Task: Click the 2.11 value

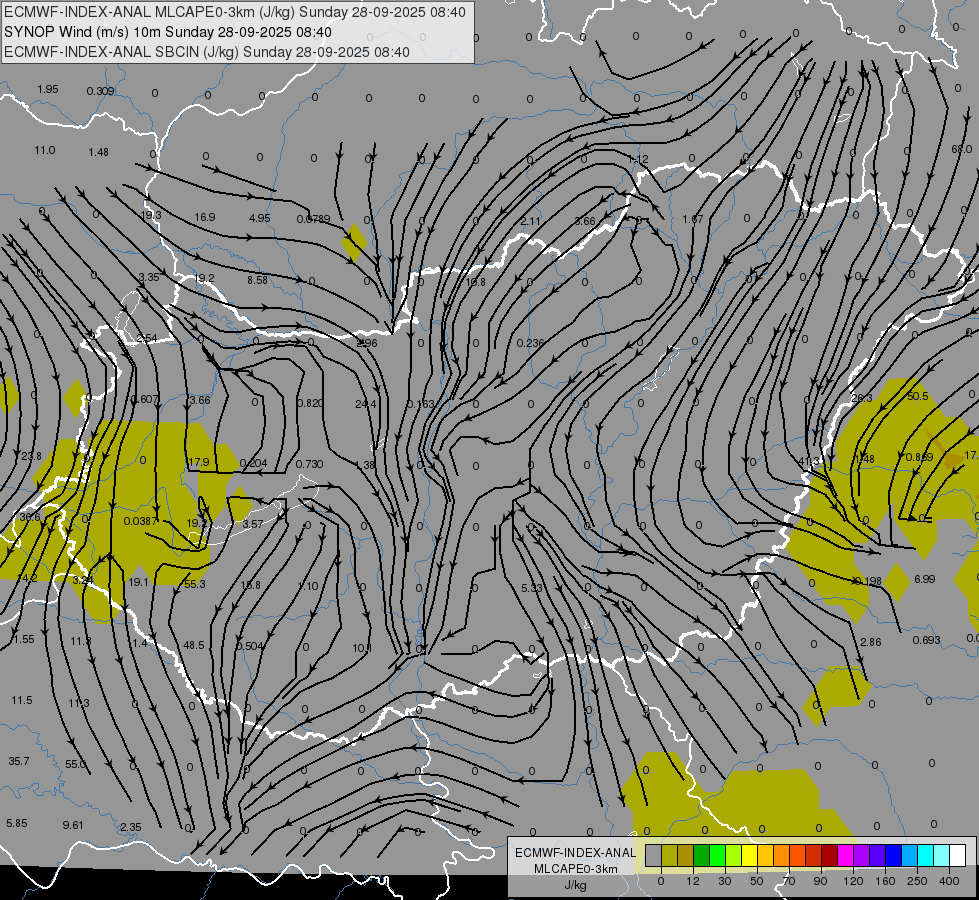Action: point(531,221)
